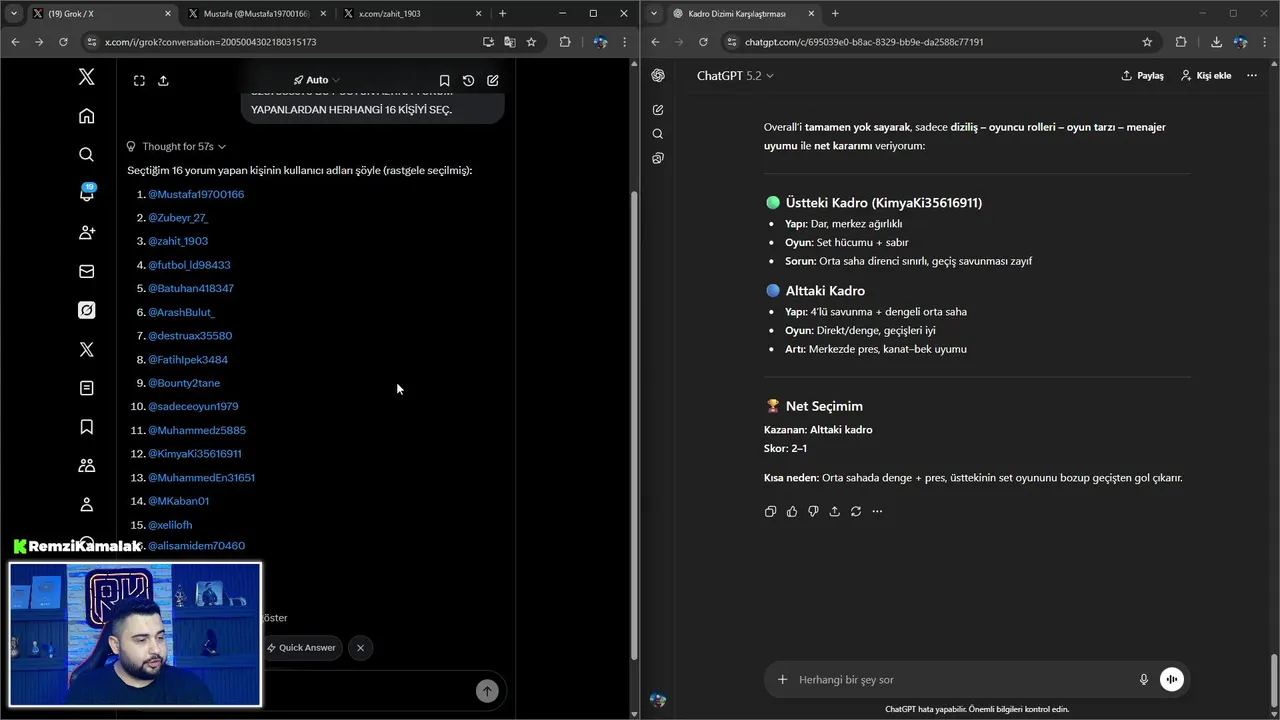This screenshot has width=1280, height=720.
Task: Click the X logo at the top of the sidebar
Action: click(86, 77)
